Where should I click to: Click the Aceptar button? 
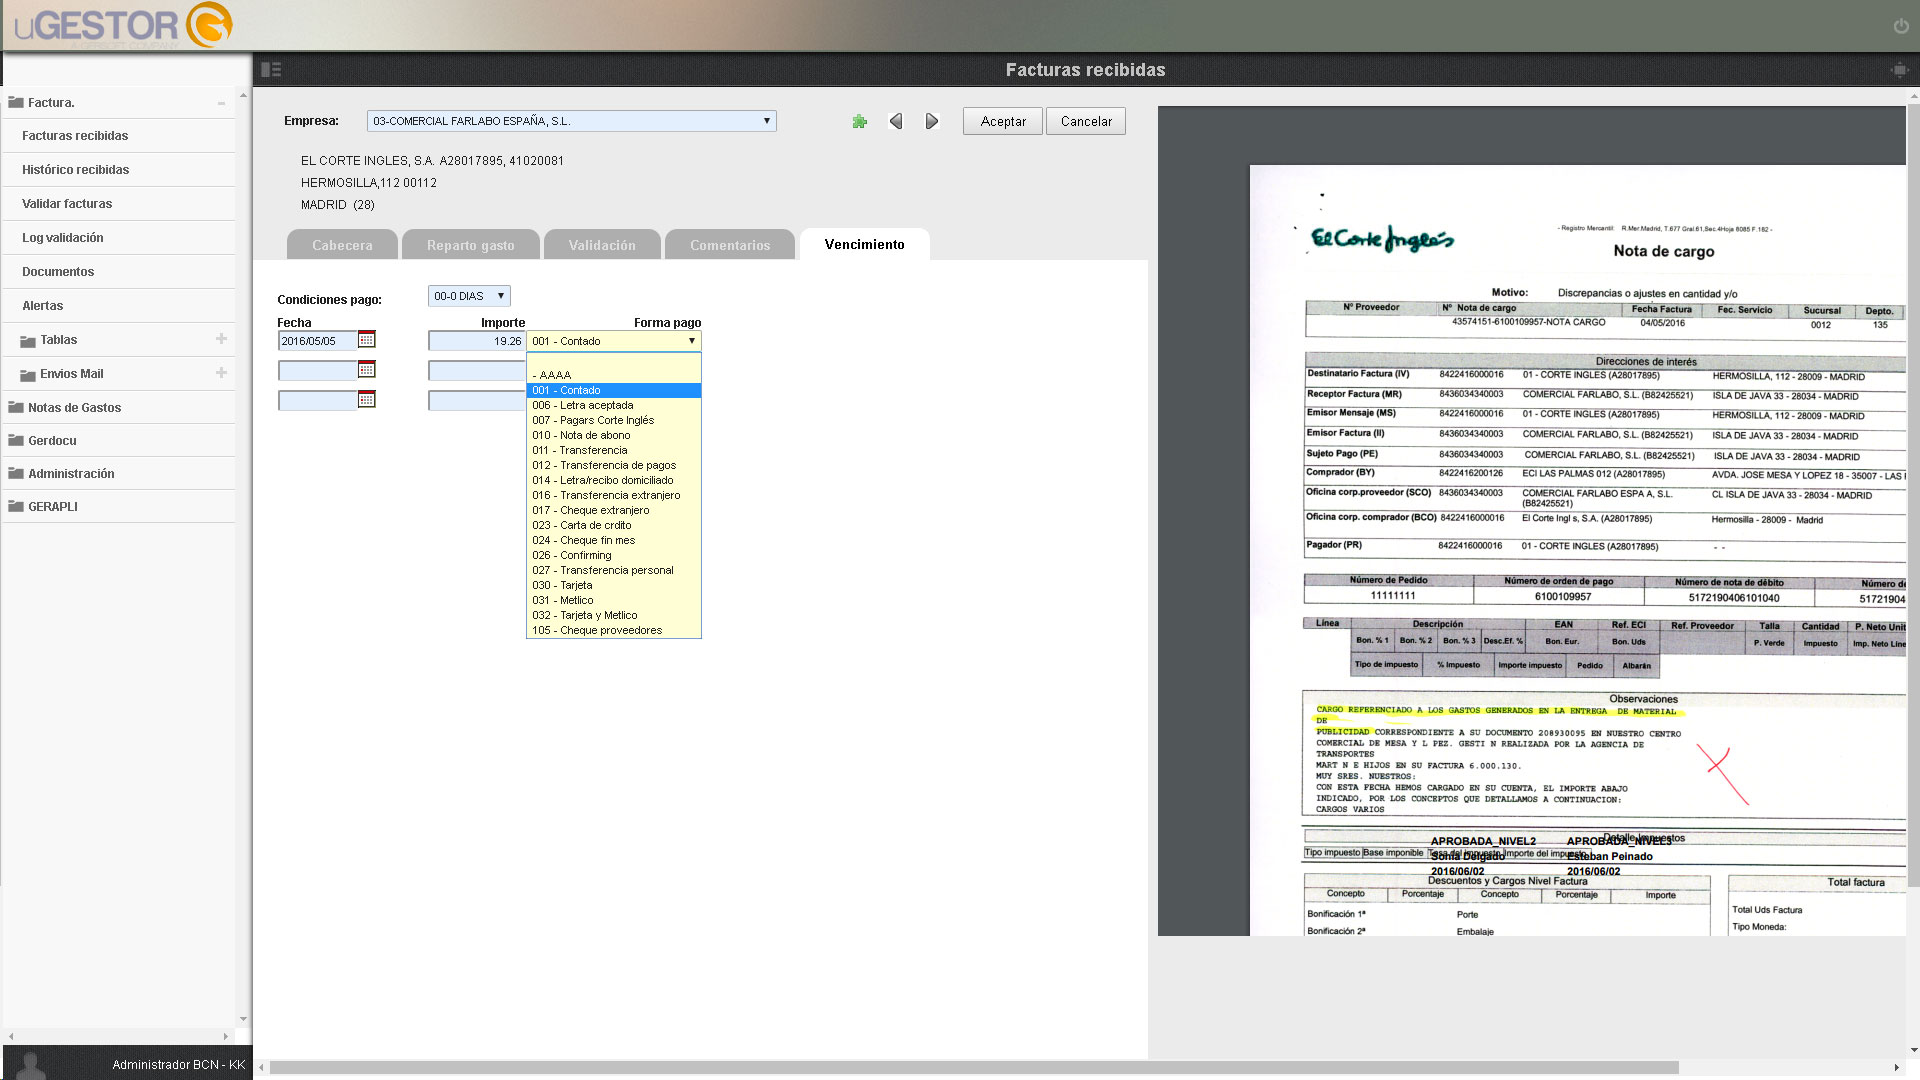(x=1003, y=121)
